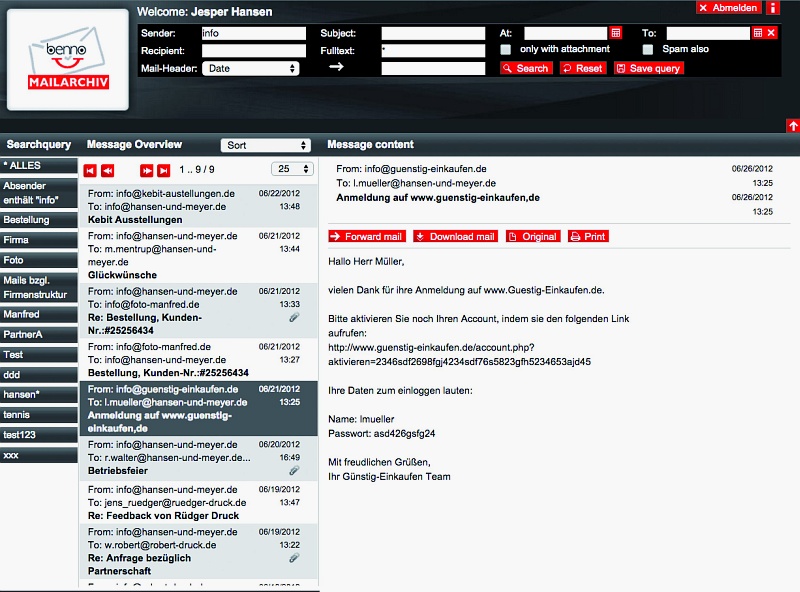The height and width of the screenshot is (592, 800).
Task: Select the test123 saved query
Action: pyautogui.click(x=39, y=435)
